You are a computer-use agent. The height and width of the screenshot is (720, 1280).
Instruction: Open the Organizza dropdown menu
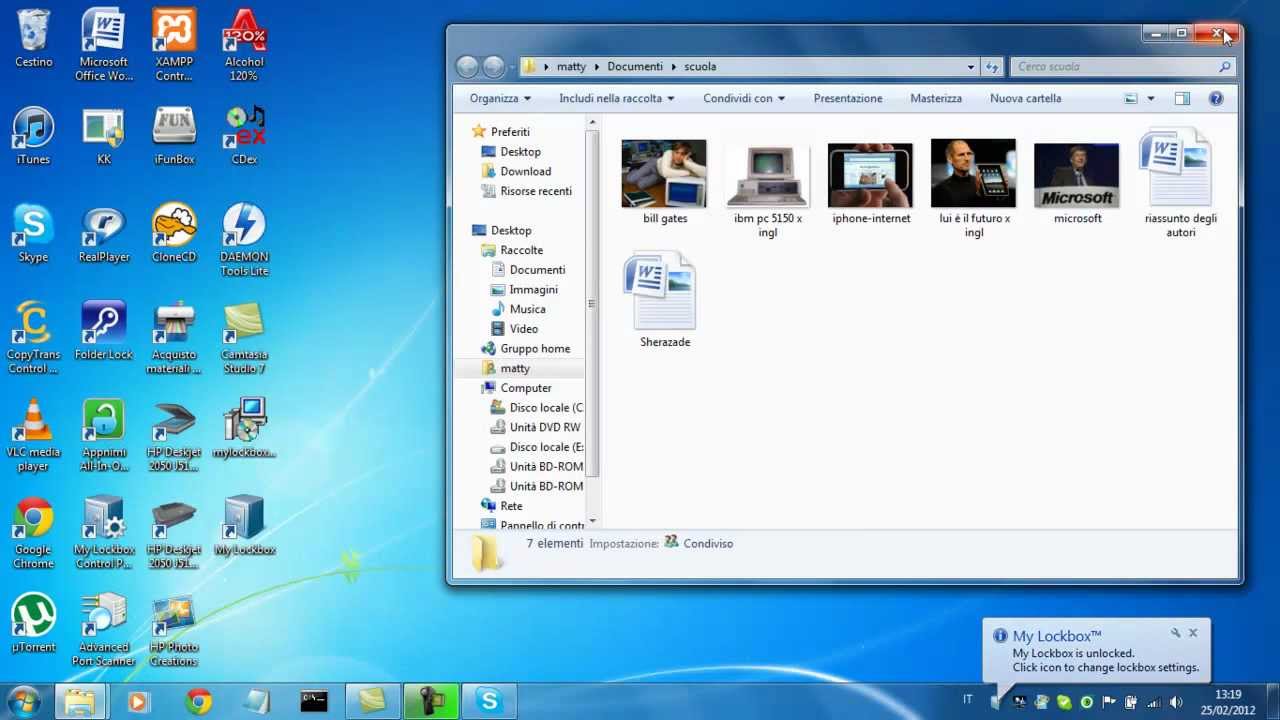[x=500, y=98]
